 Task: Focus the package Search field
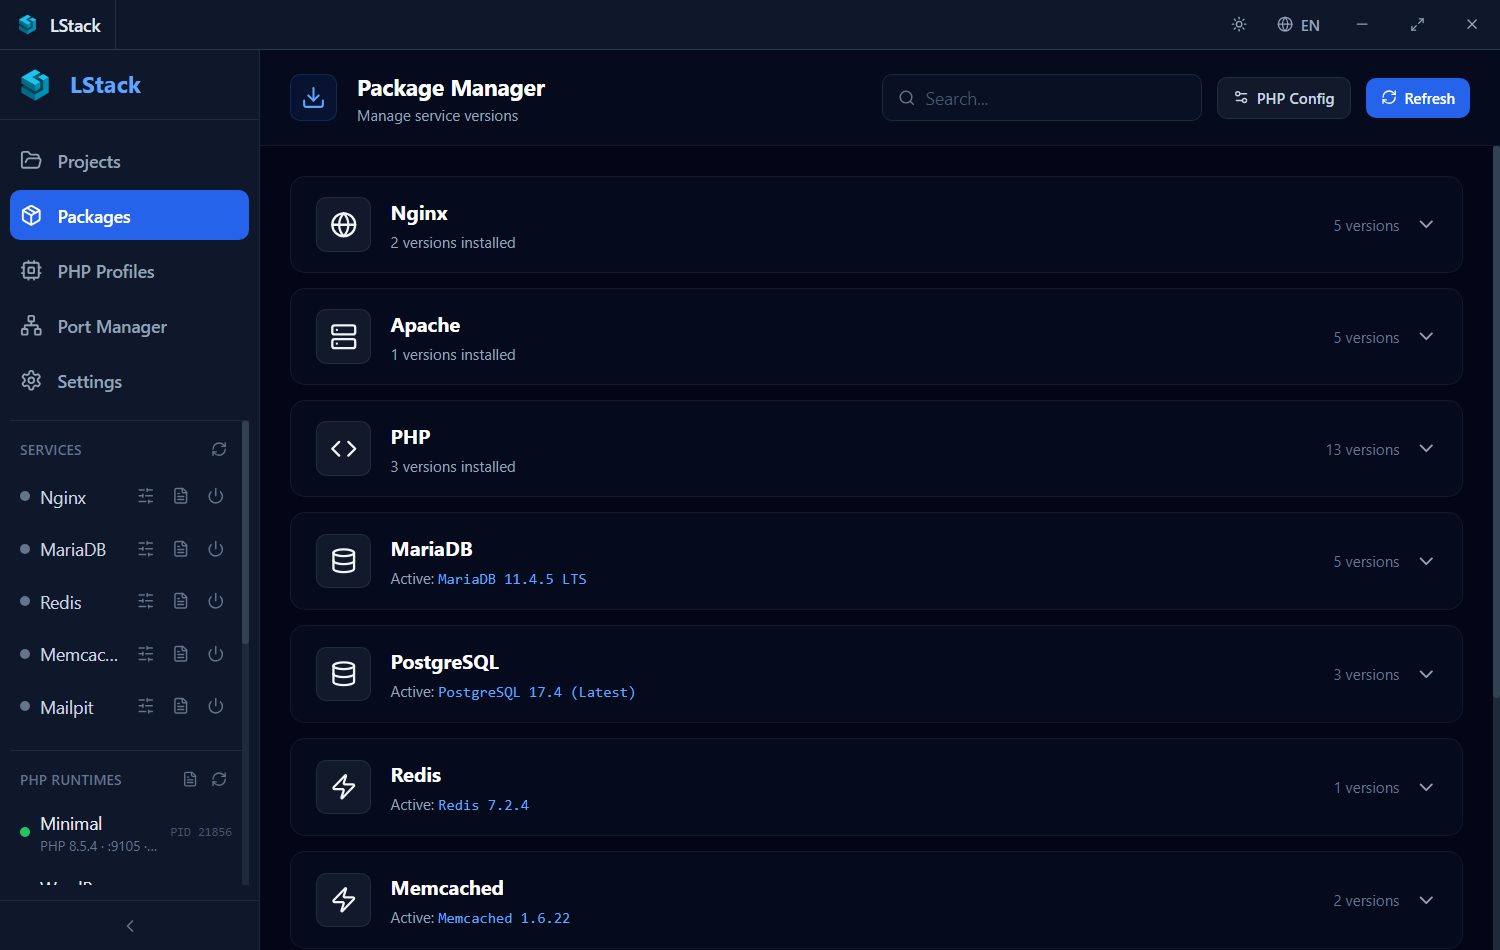click(1042, 98)
